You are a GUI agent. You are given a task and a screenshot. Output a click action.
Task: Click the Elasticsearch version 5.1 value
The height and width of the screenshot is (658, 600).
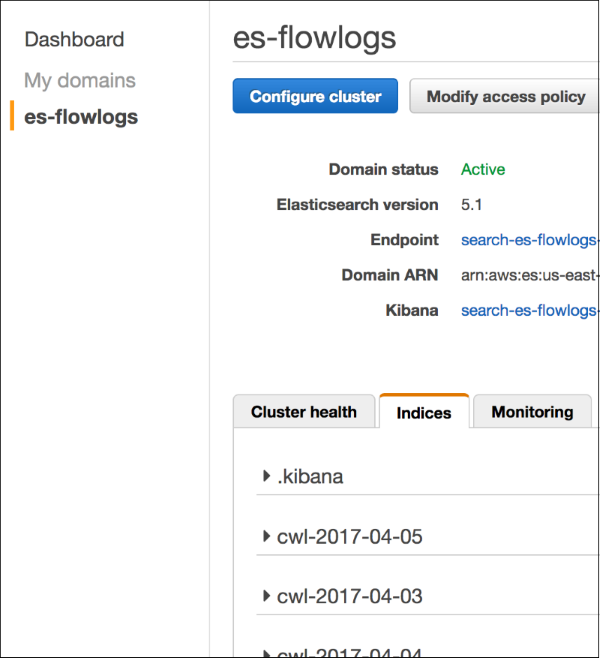472,205
